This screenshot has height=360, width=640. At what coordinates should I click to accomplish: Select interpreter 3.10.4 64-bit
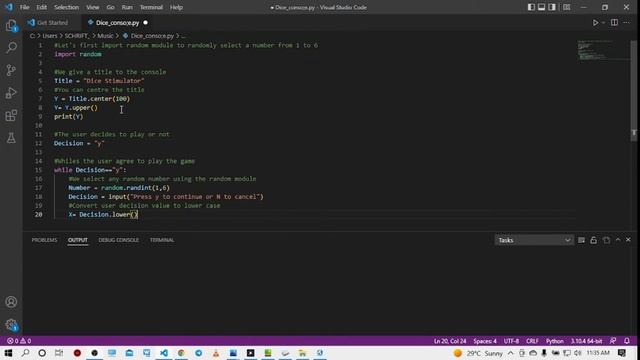point(586,341)
